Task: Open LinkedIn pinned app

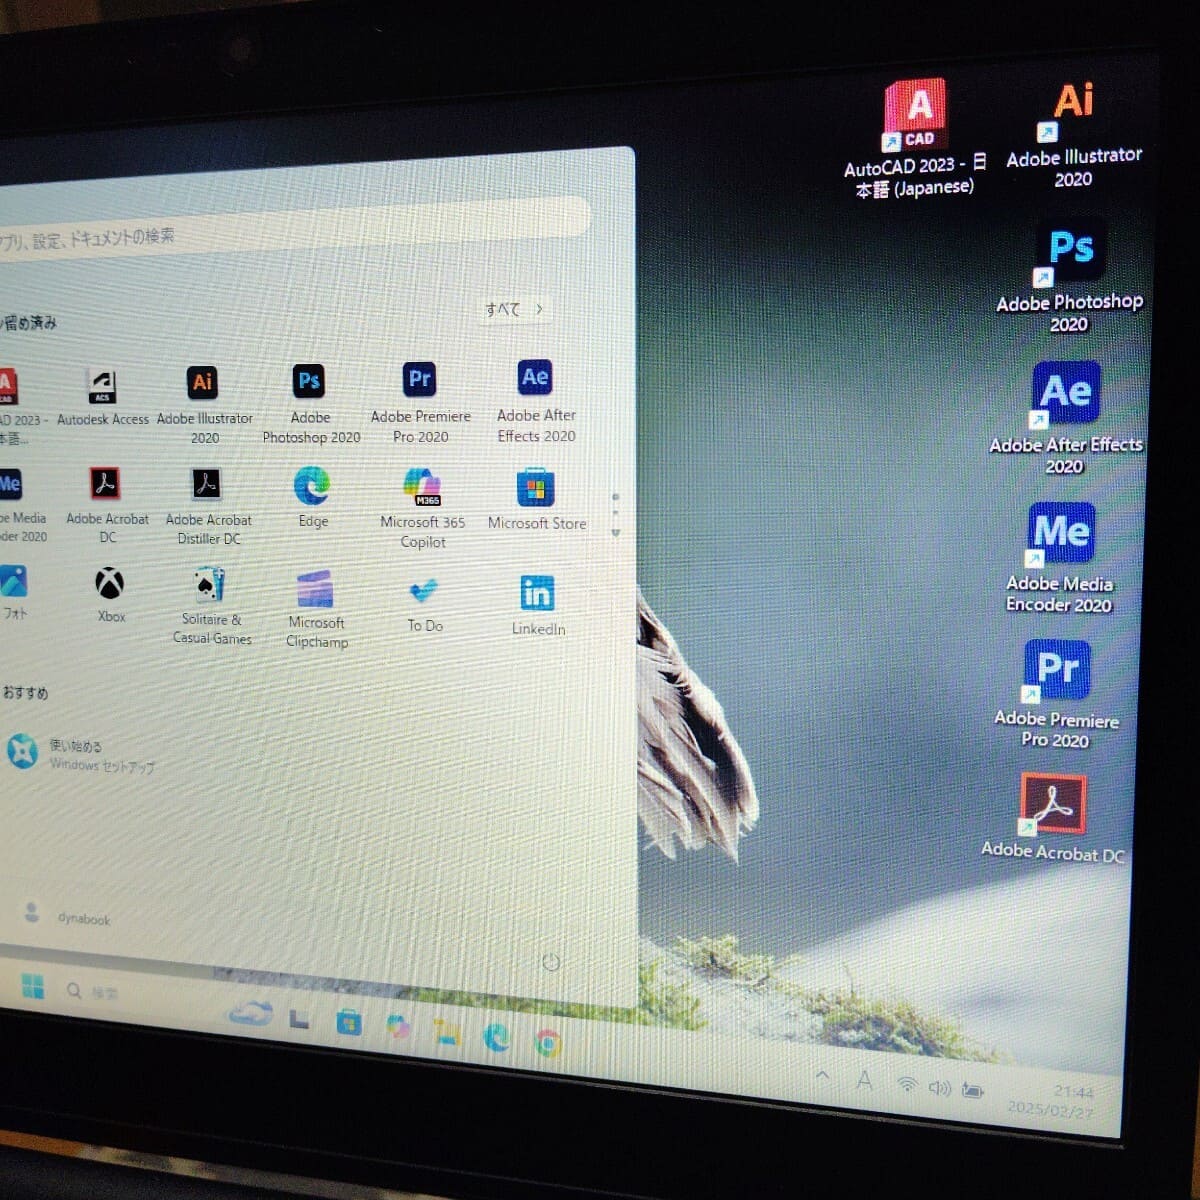Action: [538, 606]
